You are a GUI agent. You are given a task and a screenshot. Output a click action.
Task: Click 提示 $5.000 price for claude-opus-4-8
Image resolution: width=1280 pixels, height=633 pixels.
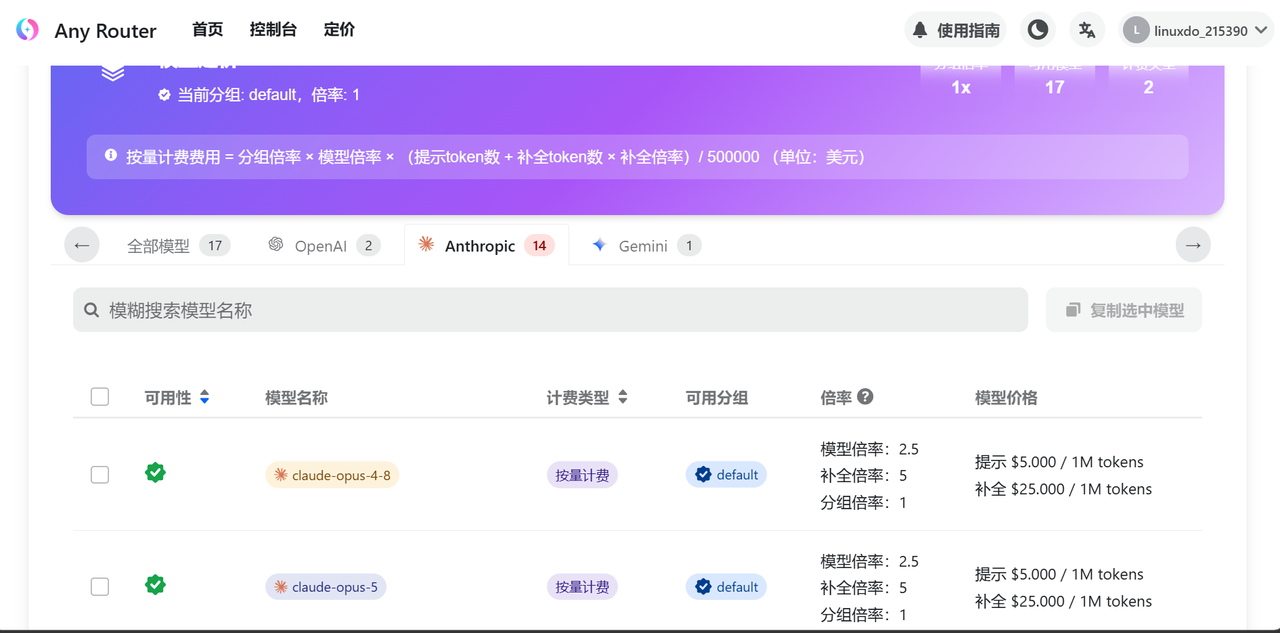click(1059, 462)
